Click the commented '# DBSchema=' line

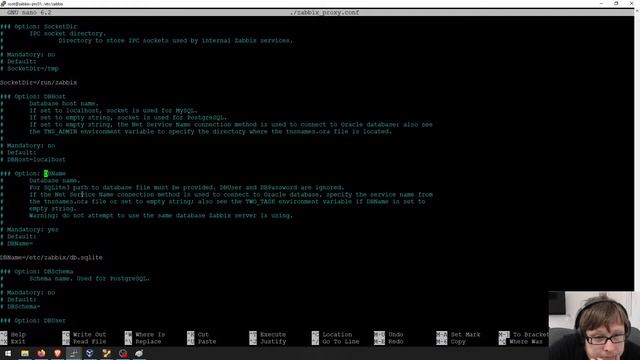20,307
